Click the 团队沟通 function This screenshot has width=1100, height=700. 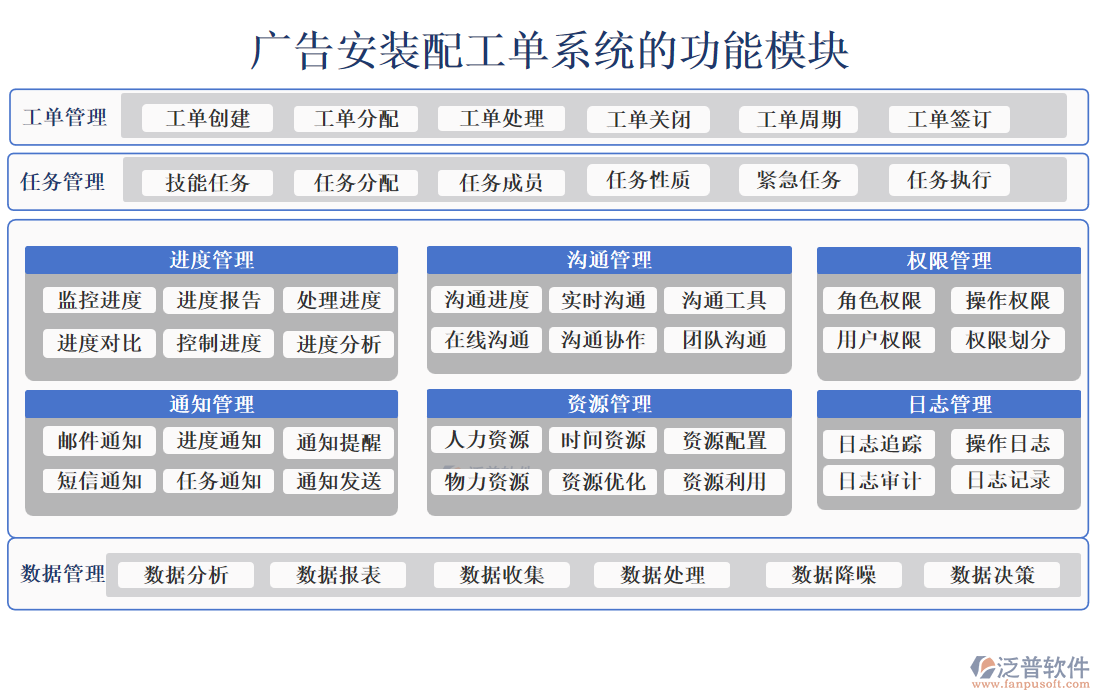point(724,340)
